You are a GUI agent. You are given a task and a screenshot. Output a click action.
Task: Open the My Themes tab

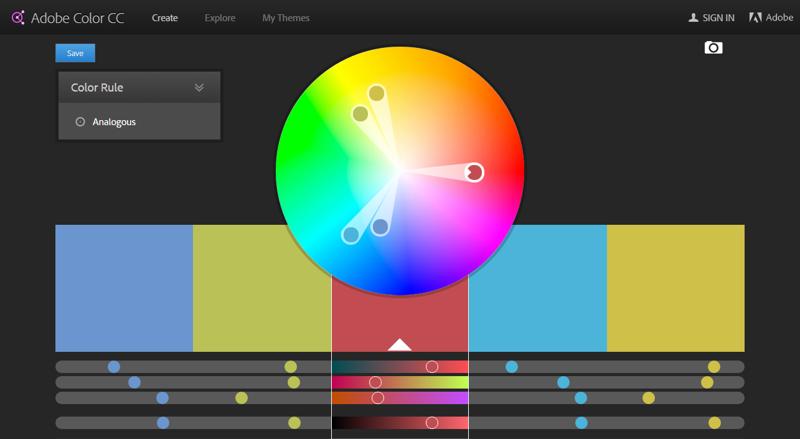pos(286,18)
